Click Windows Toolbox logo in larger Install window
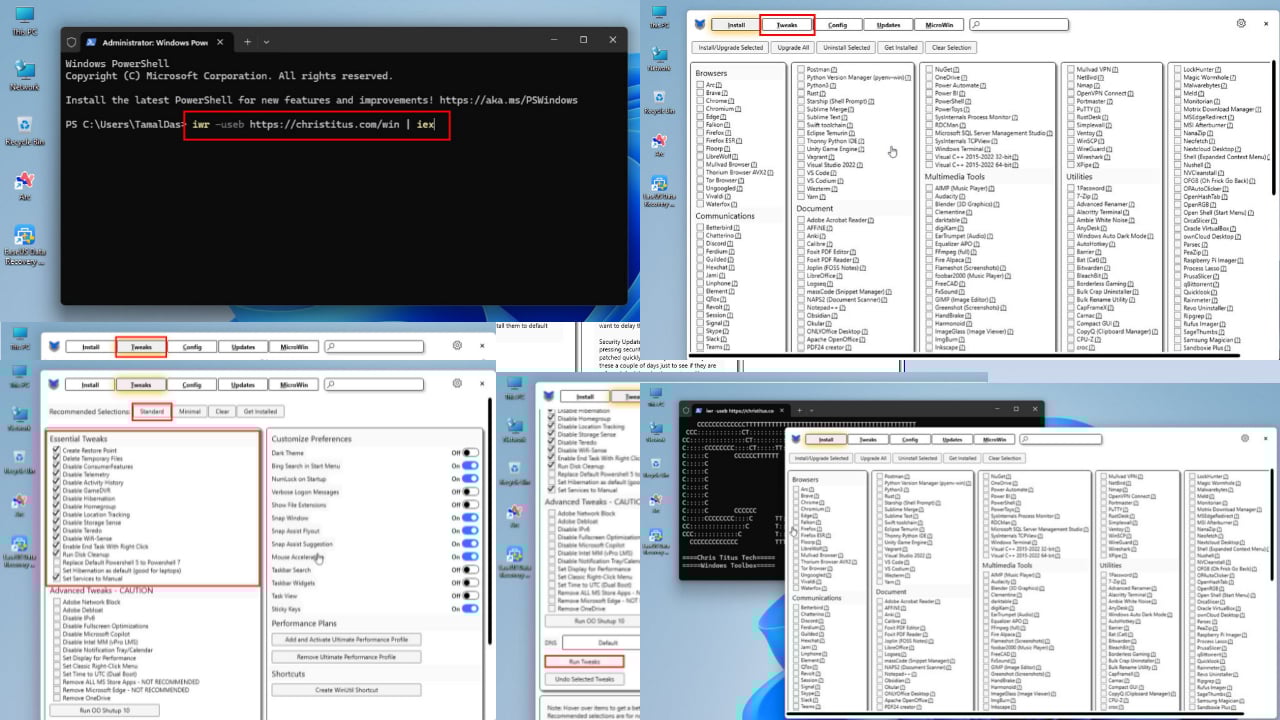Screen dimensions: 1280x720 [x=698, y=25]
